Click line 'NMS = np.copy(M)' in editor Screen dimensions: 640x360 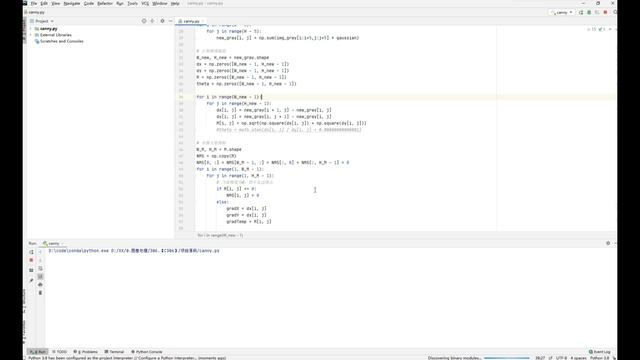216,156
